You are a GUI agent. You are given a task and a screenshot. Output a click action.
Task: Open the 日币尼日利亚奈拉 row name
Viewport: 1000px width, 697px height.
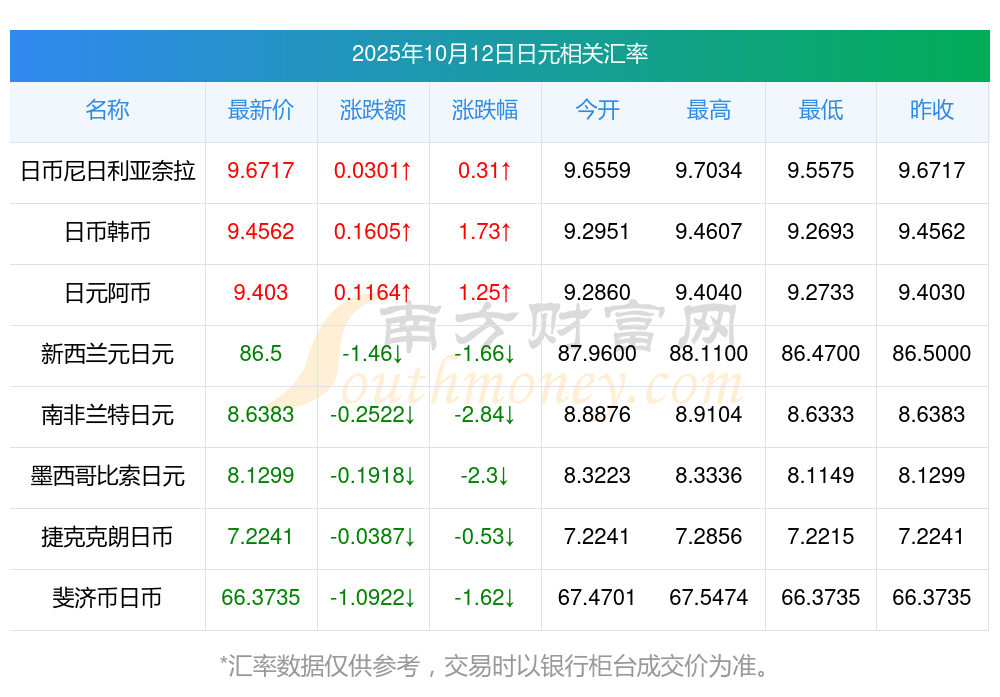[107, 171]
